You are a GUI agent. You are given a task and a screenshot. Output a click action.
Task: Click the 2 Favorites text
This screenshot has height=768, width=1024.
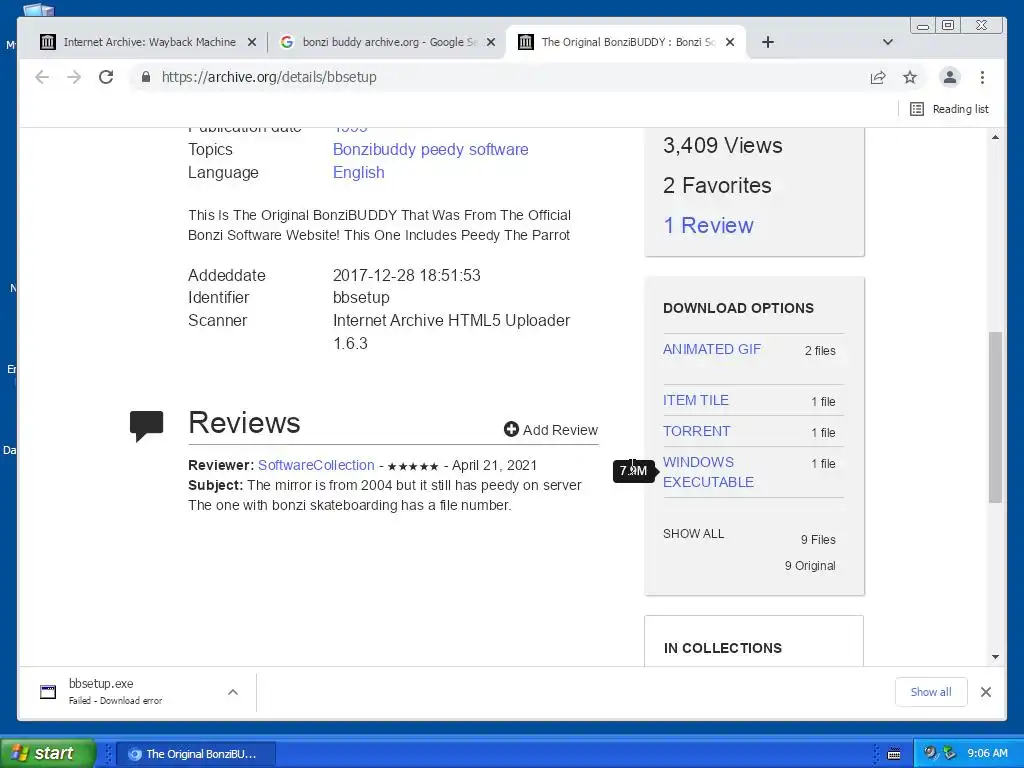pyautogui.click(x=717, y=185)
